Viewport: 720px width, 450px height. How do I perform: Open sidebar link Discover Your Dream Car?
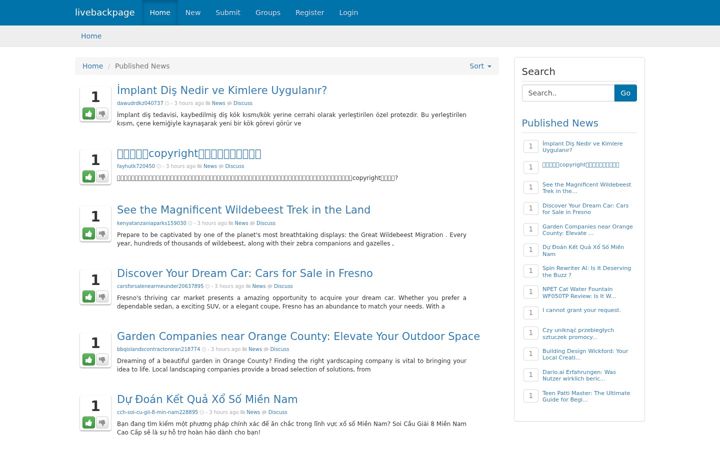click(585, 208)
